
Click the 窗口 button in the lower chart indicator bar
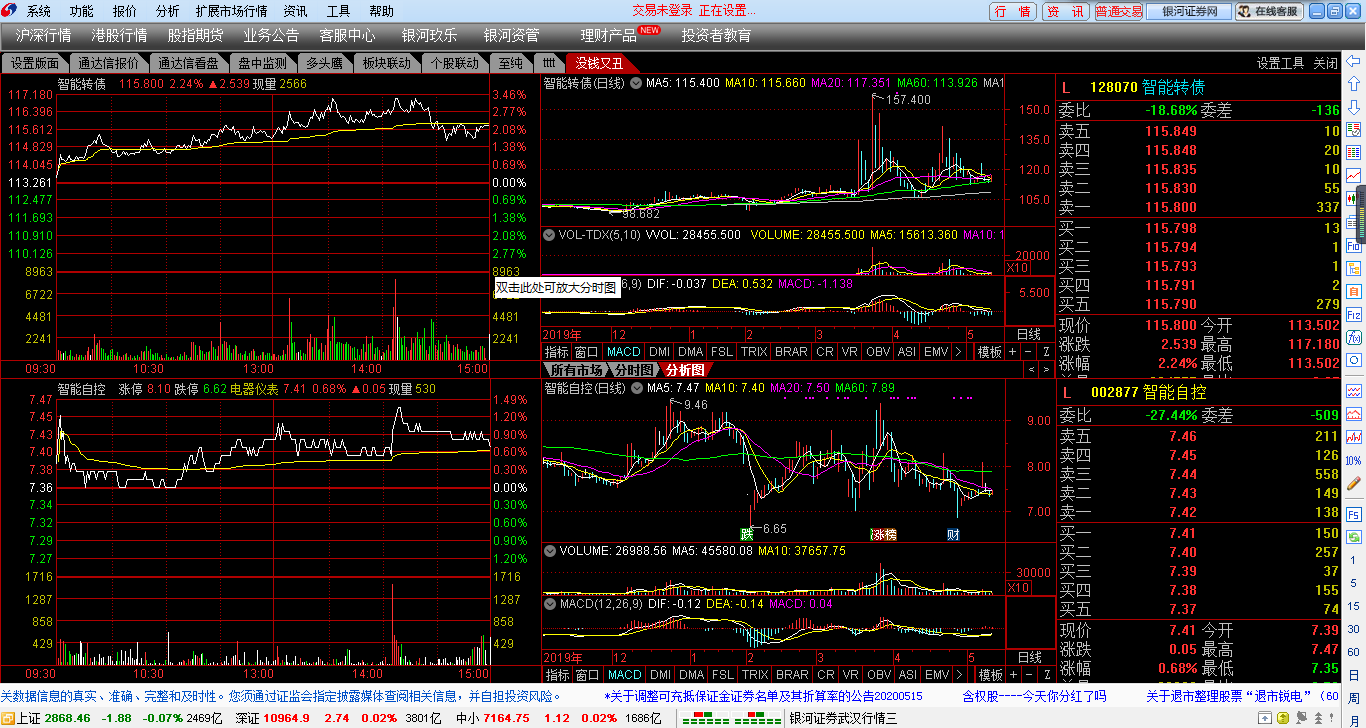point(587,675)
